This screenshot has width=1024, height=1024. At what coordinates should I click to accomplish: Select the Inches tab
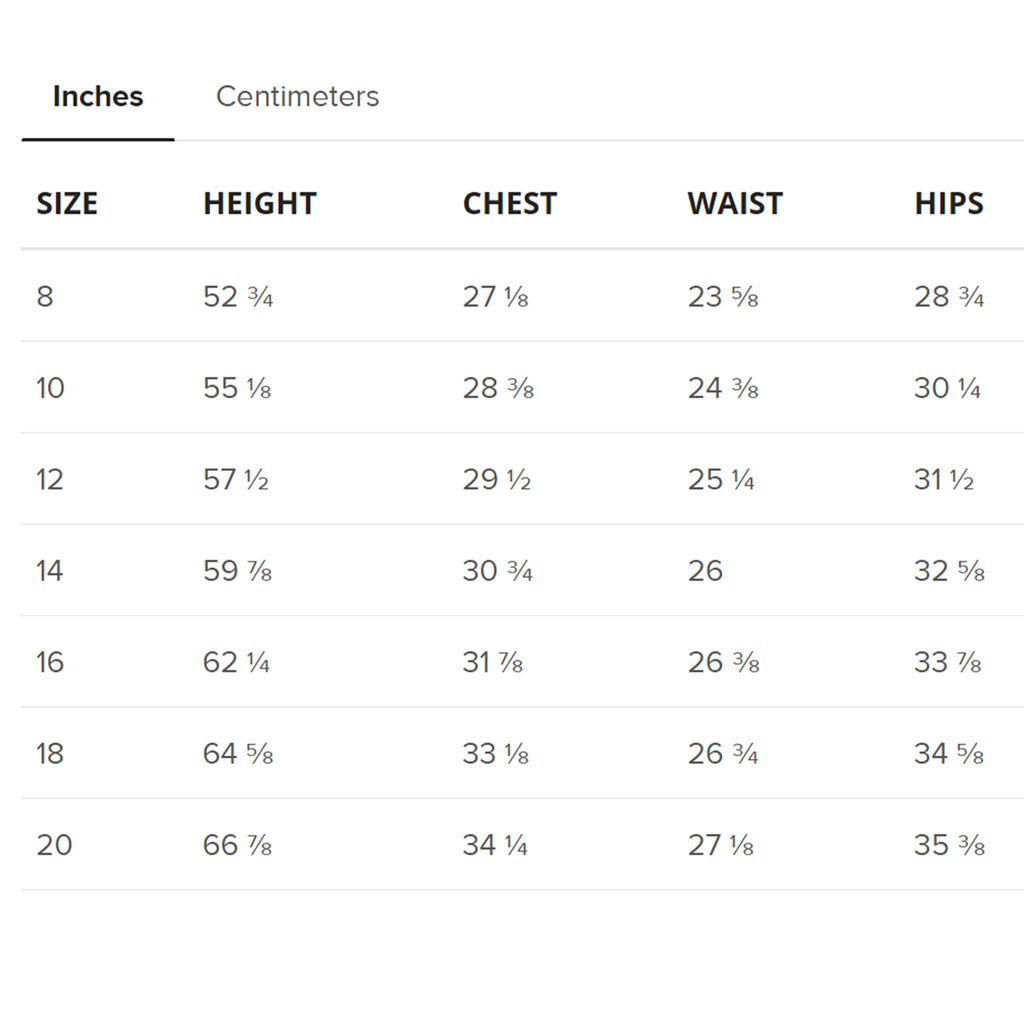click(x=97, y=96)
